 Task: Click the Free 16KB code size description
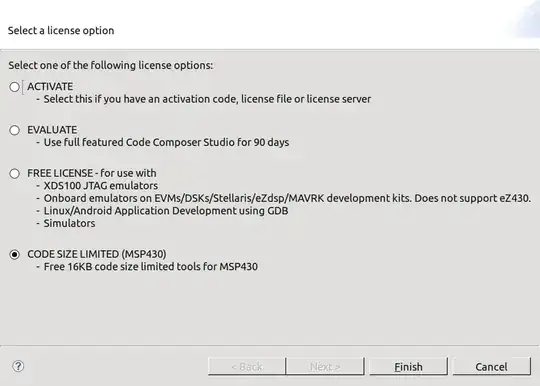147,267
